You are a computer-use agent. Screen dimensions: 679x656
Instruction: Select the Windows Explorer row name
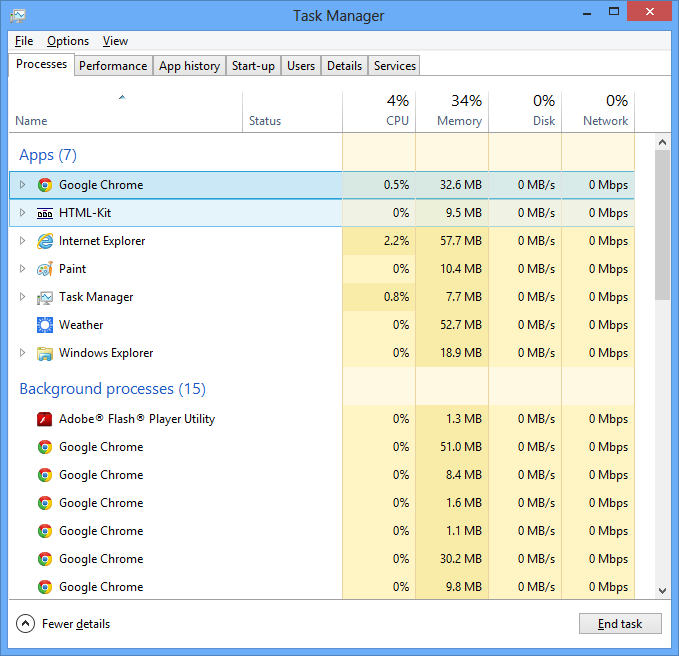[106, 353]
